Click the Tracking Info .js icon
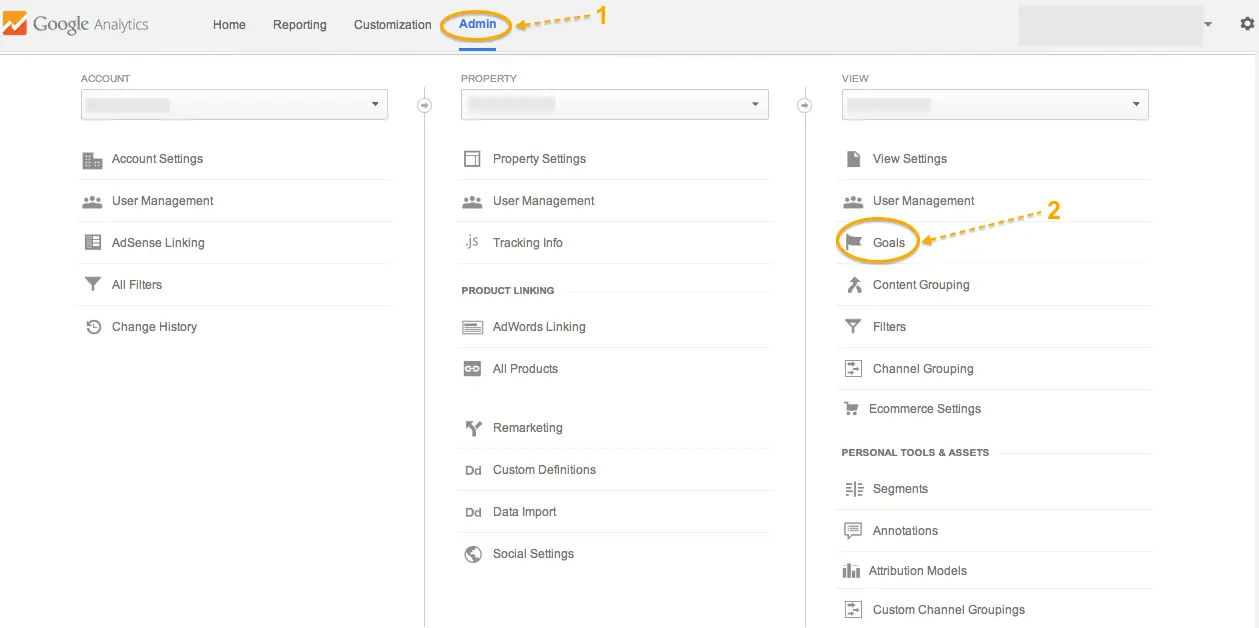1259x628 pixels. click(472, 243)
